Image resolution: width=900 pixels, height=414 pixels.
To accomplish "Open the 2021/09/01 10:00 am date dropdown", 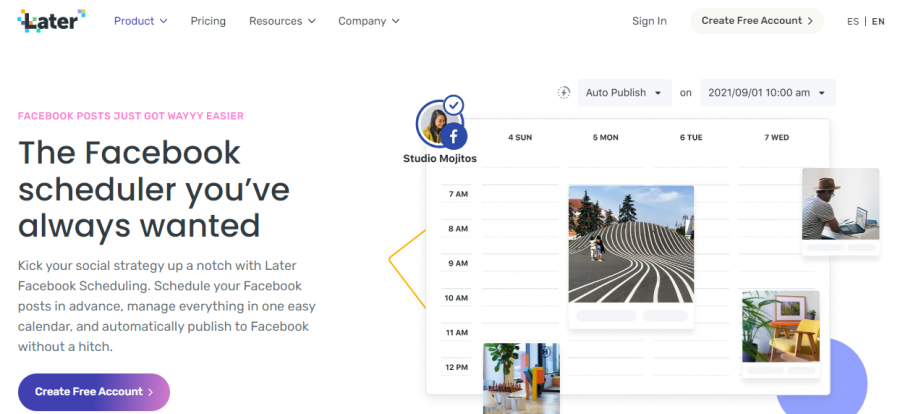I will point(767,92).
